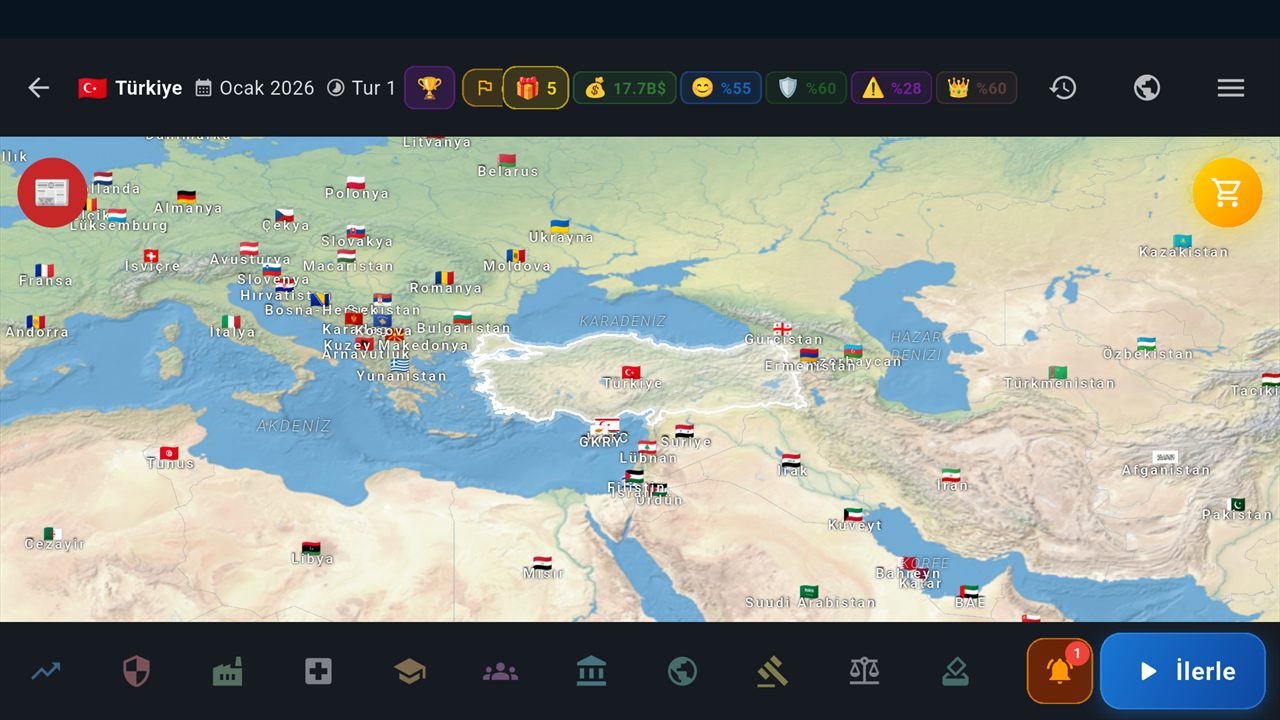Image resolution: width=1280 pixels, height=720 pixels.
Task: Select Yunanistan on the map
Action: coord(401,371)
